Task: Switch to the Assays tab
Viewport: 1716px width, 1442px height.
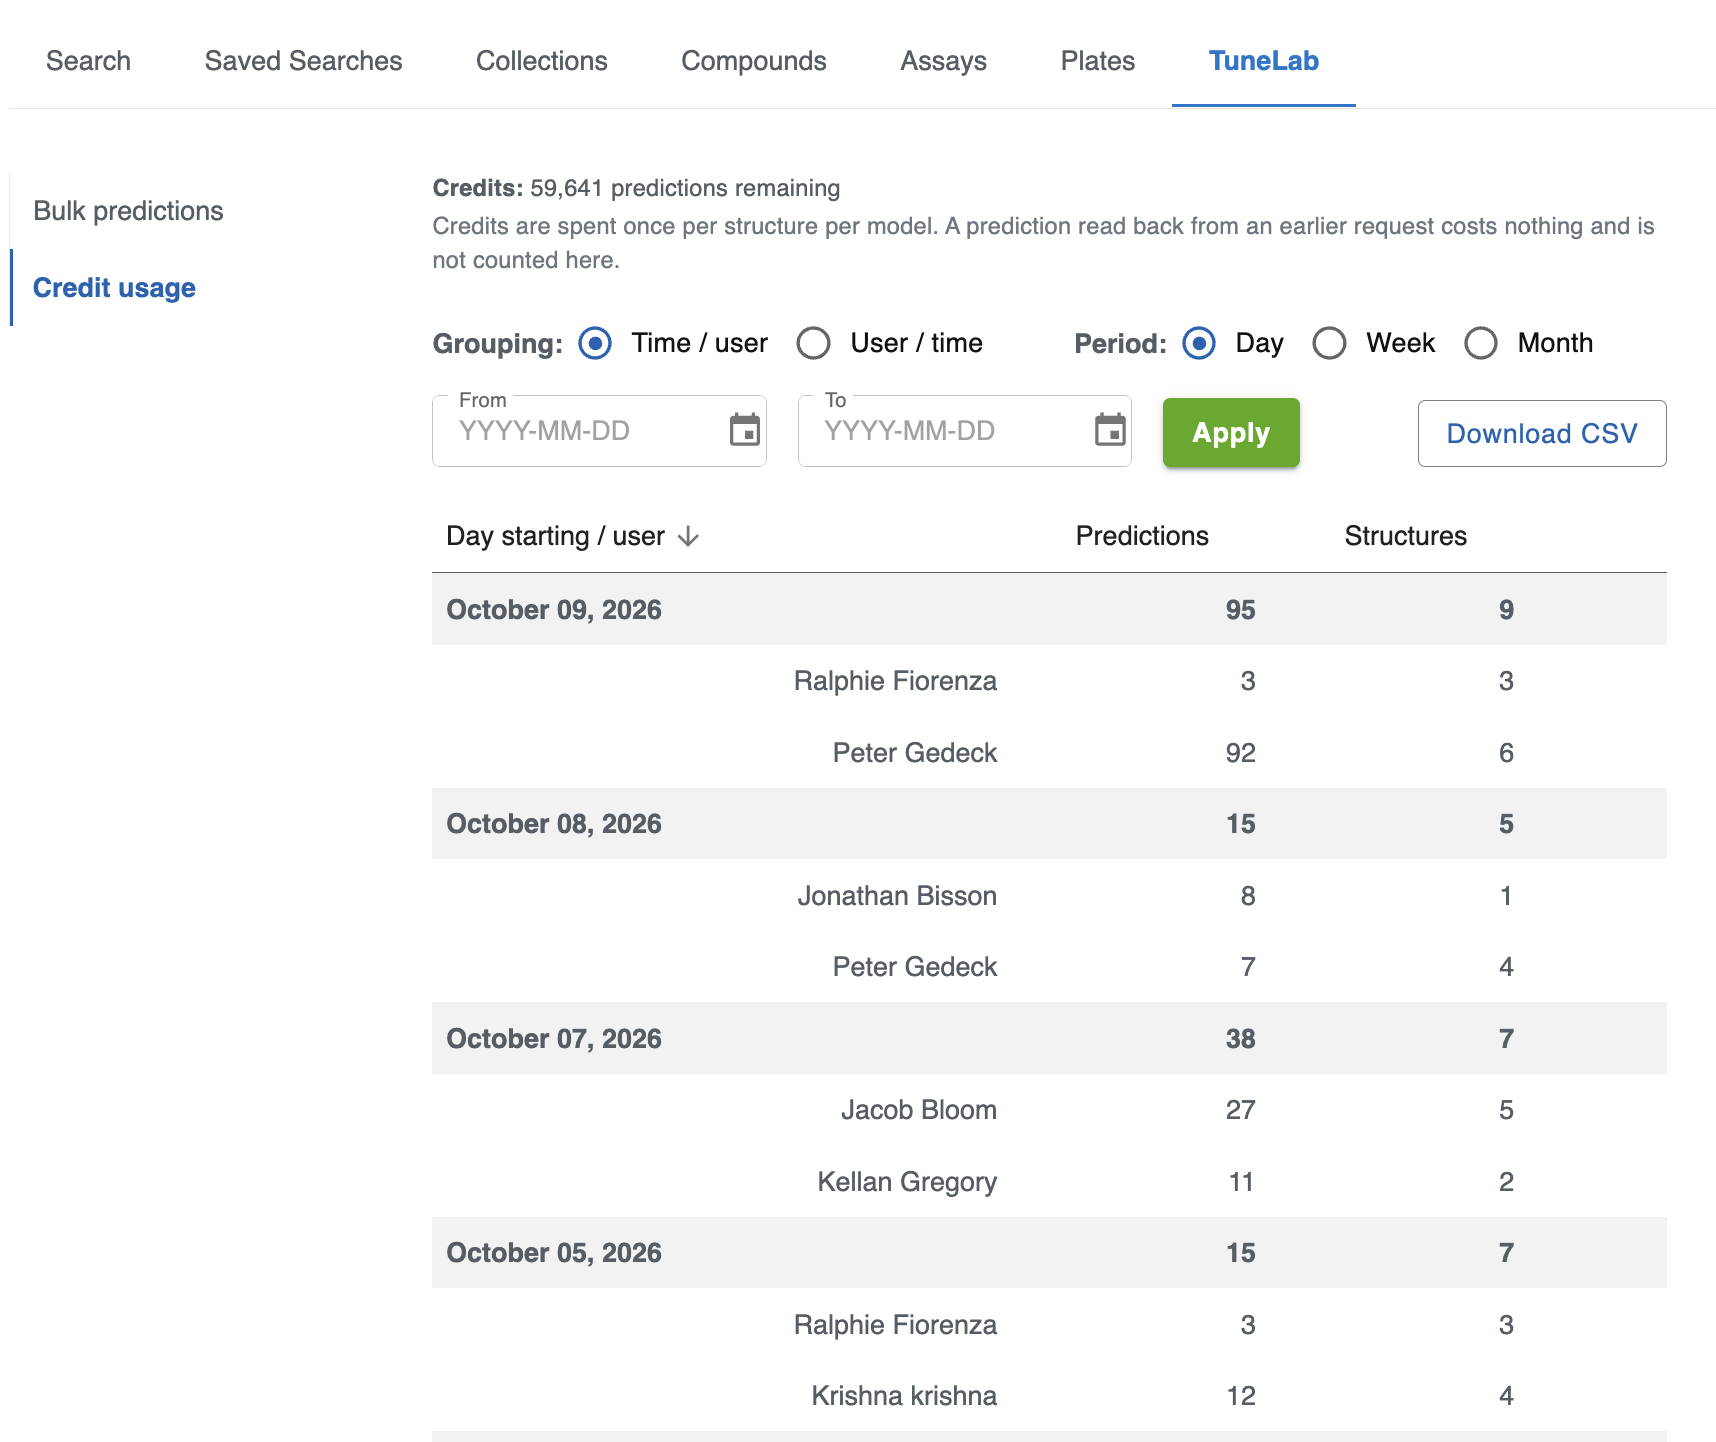Action: 943,61
